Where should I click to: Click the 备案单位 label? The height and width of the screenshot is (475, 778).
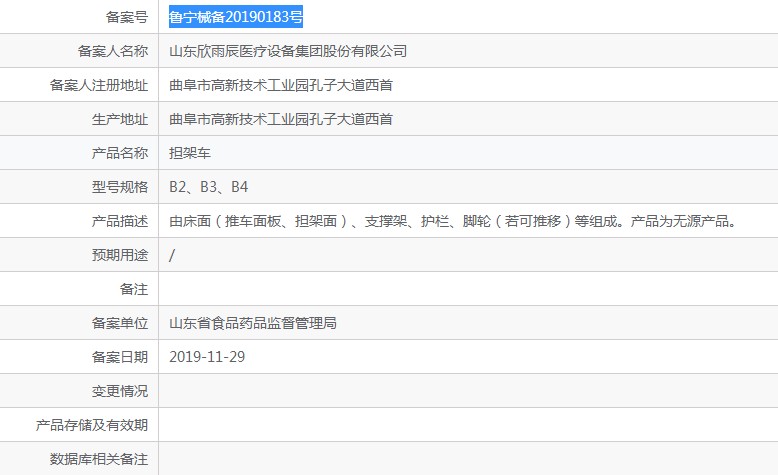coord(120,323)
